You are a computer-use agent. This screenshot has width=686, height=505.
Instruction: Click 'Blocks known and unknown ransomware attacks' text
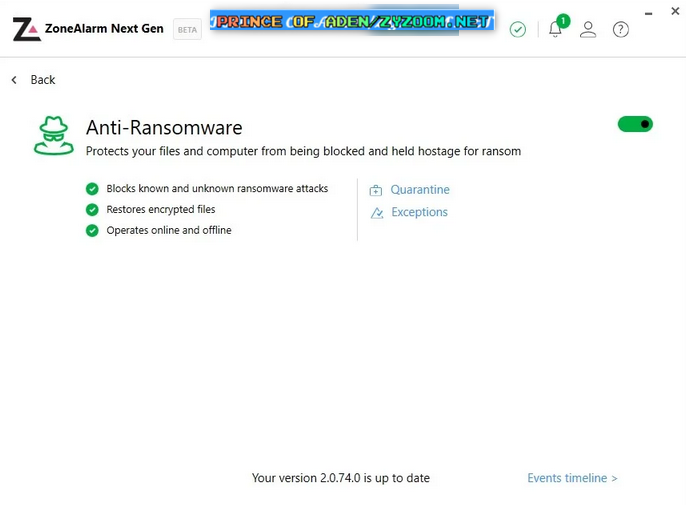point(217,189)
